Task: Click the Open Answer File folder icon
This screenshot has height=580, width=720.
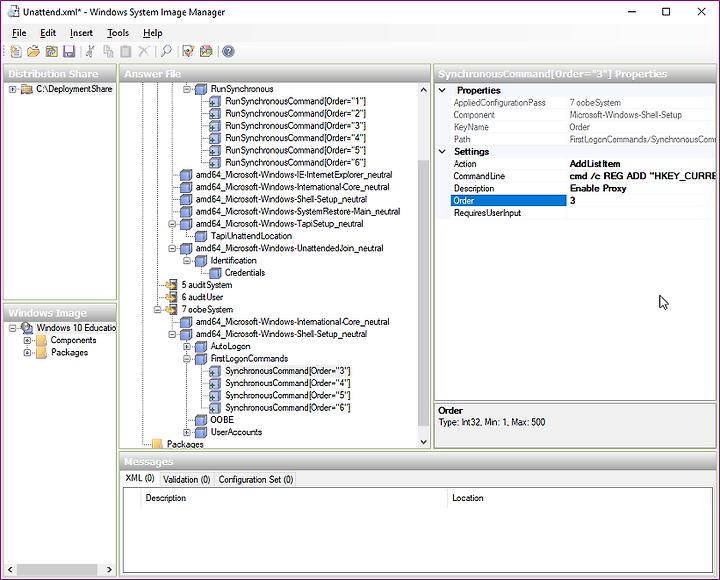Action: pyautogui.click(x=34, y=51)
